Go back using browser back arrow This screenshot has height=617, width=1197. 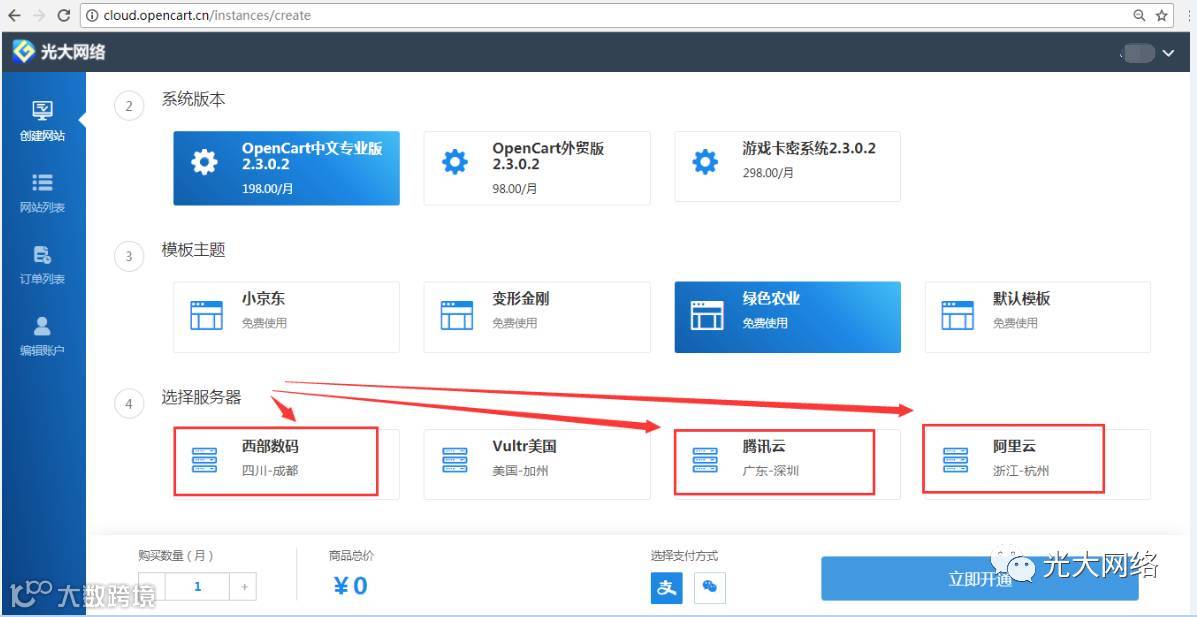click(14, 15)
